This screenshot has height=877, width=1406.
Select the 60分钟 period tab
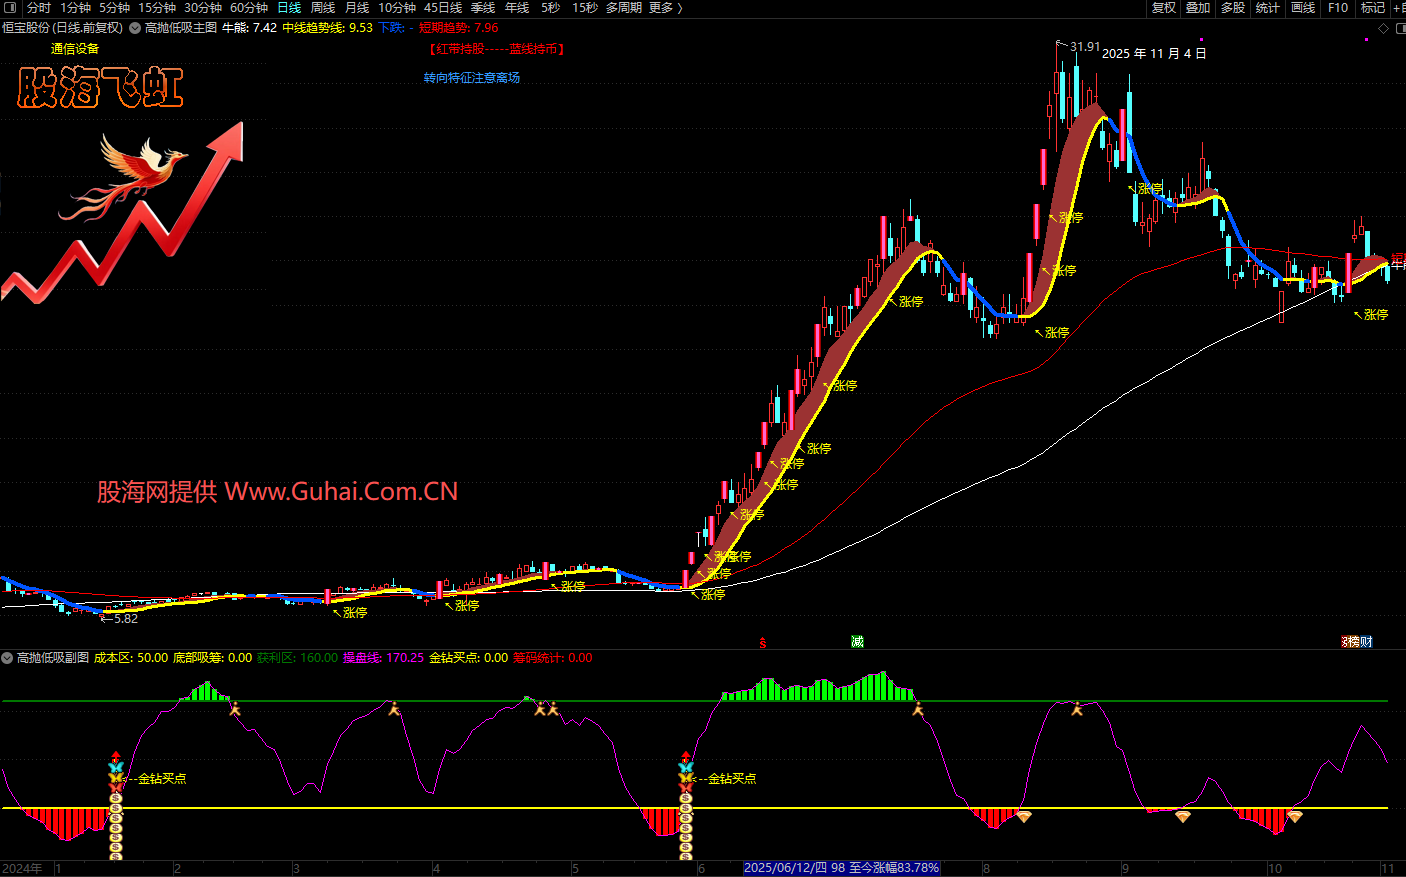[249, 8]
